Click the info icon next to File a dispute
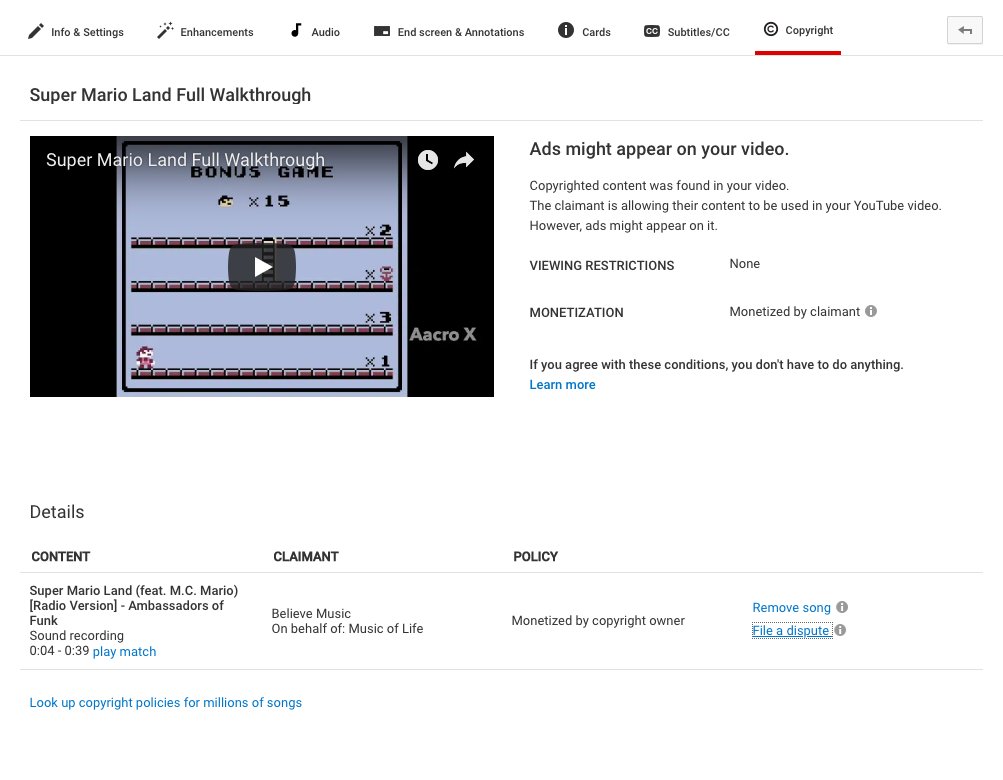This screenshot has width=1003, height=780. (x=840, y=630)
